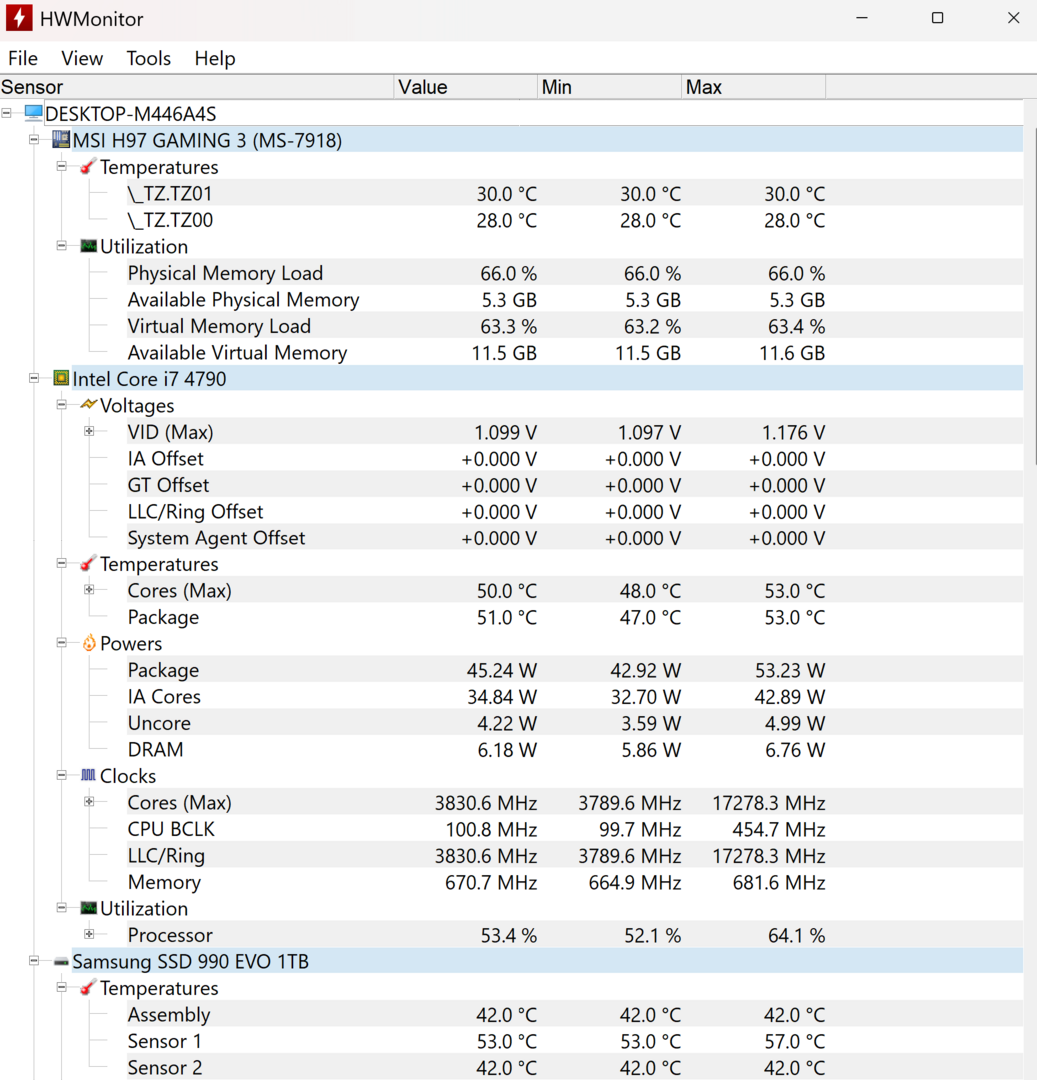Click the Min column header
Image resolution: width=1037 pixels, height=1080 pixels.
[x=609, y=87]
